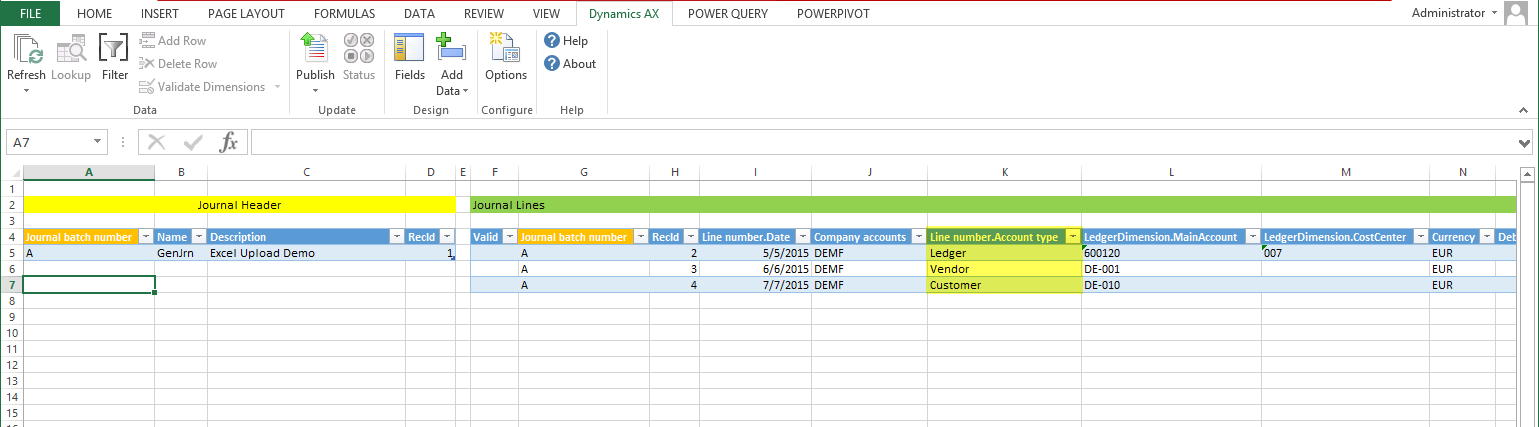Open the Options configure icon
Screen dimensions: 1539x427
505,50
